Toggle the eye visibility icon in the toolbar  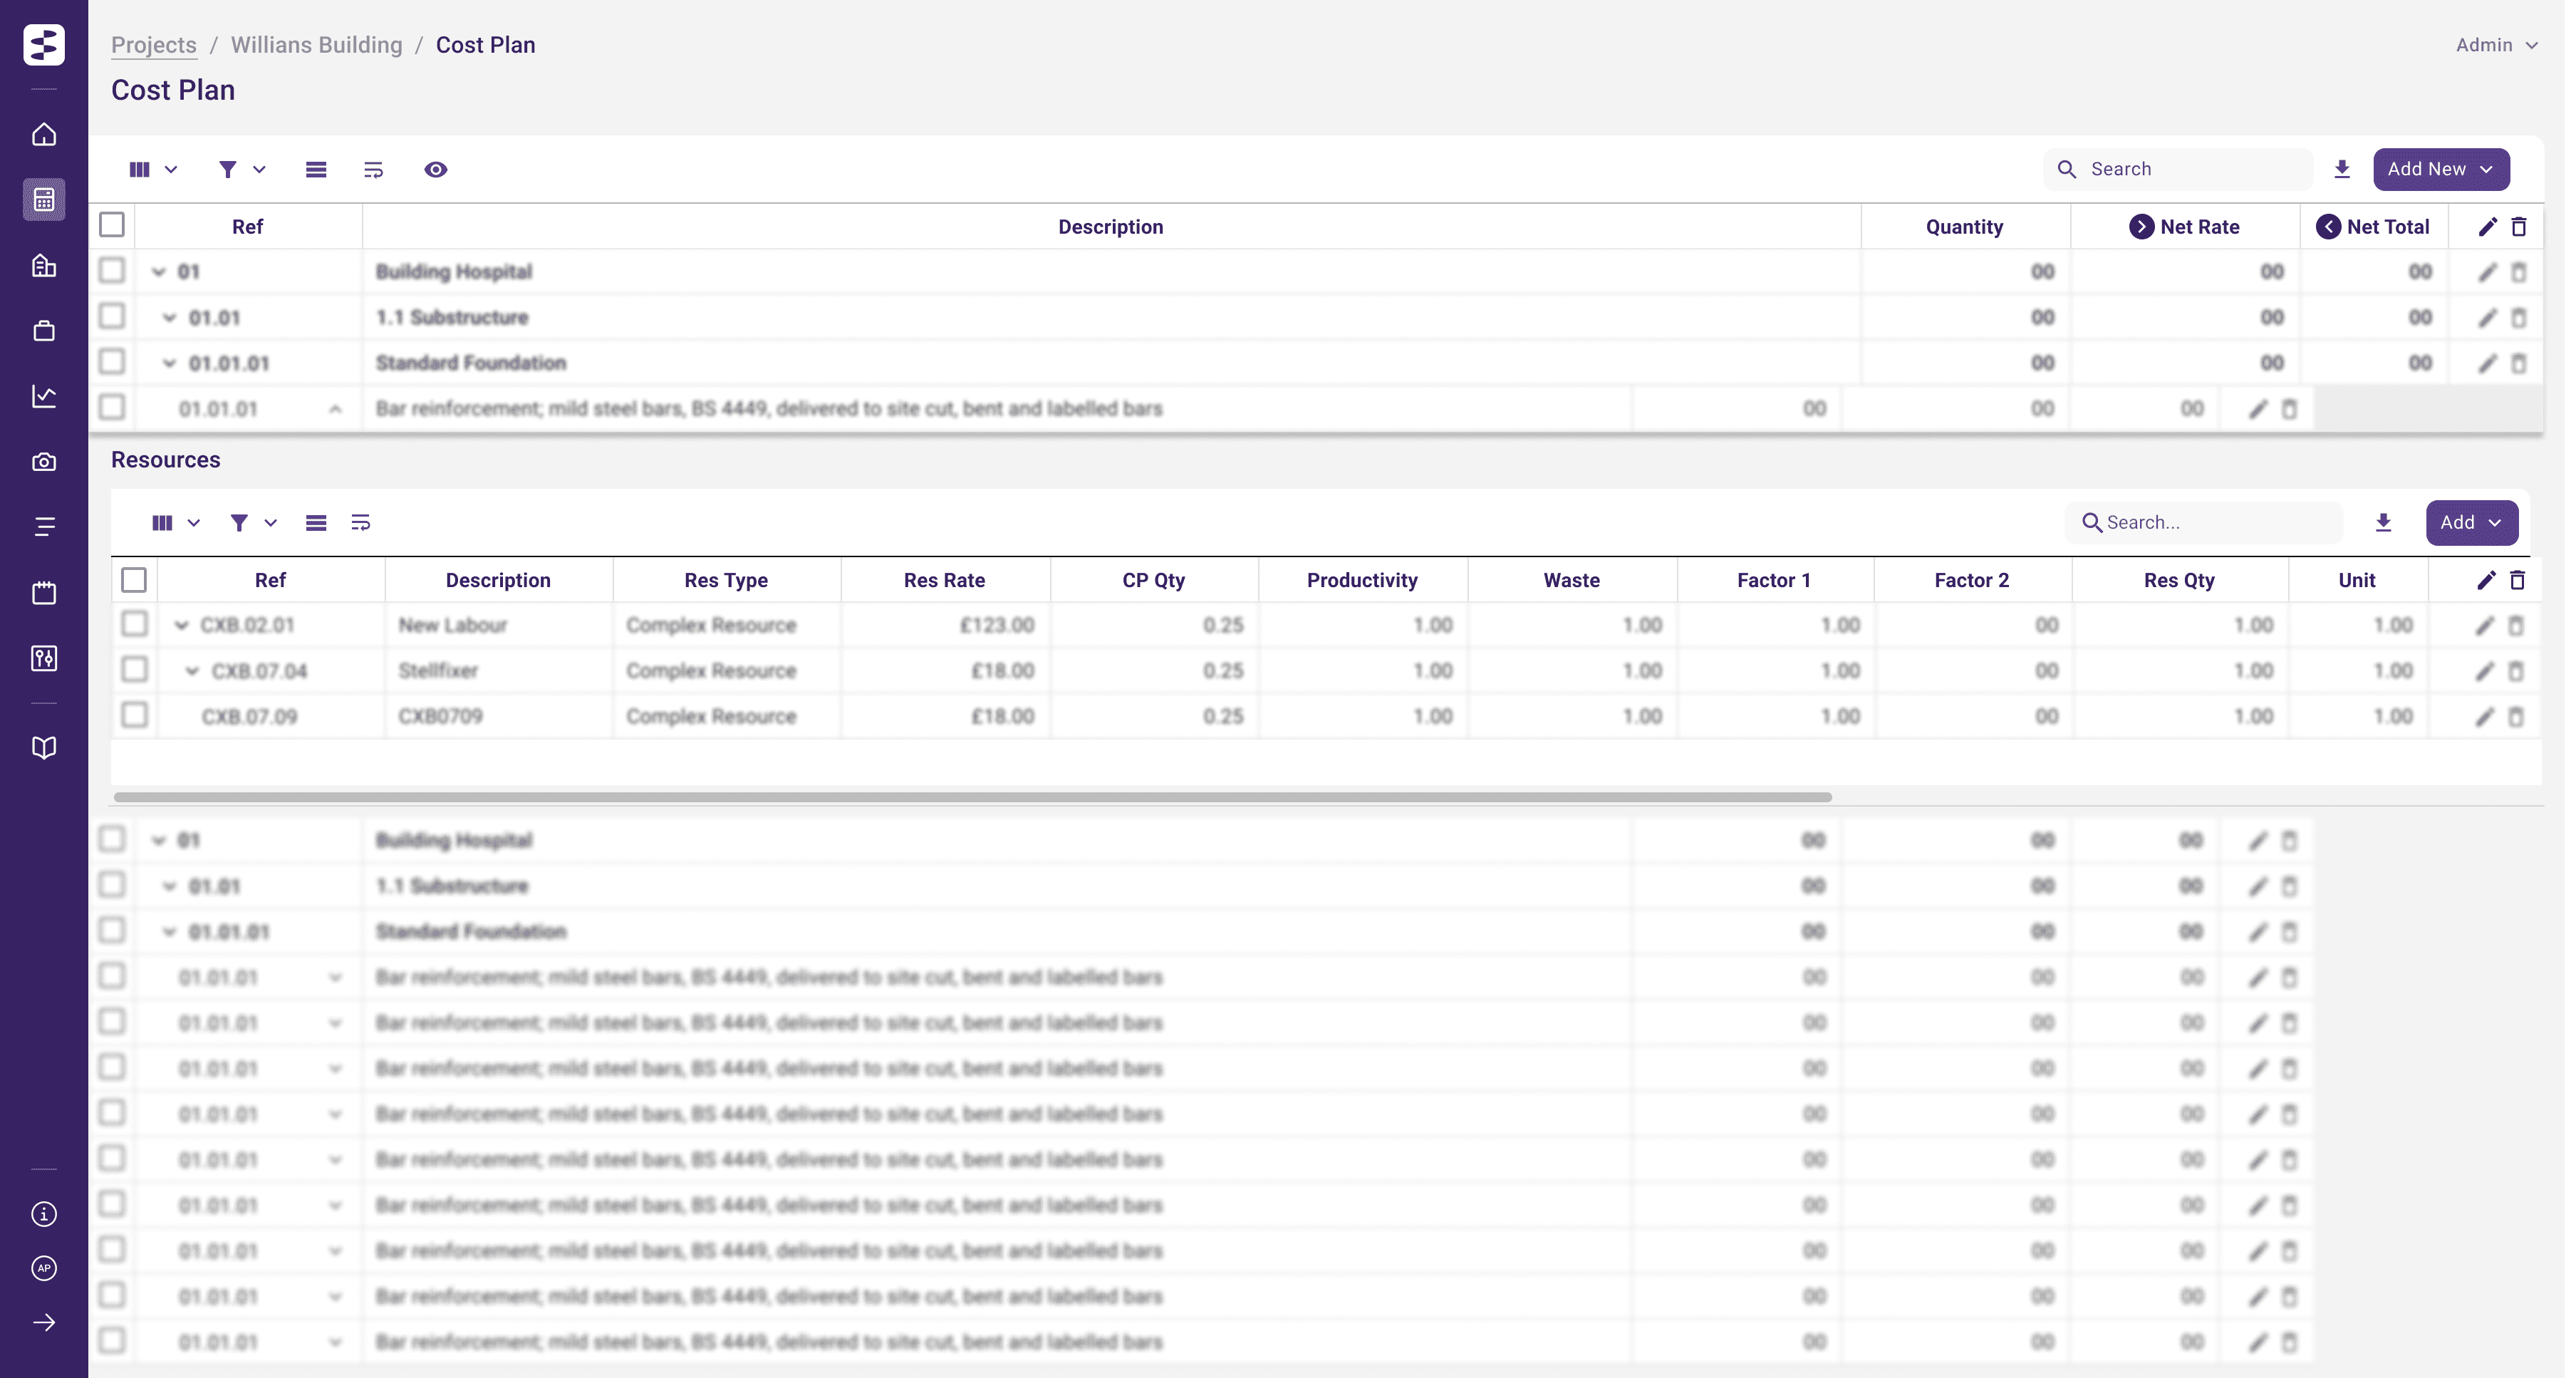[x=435, y=169]
